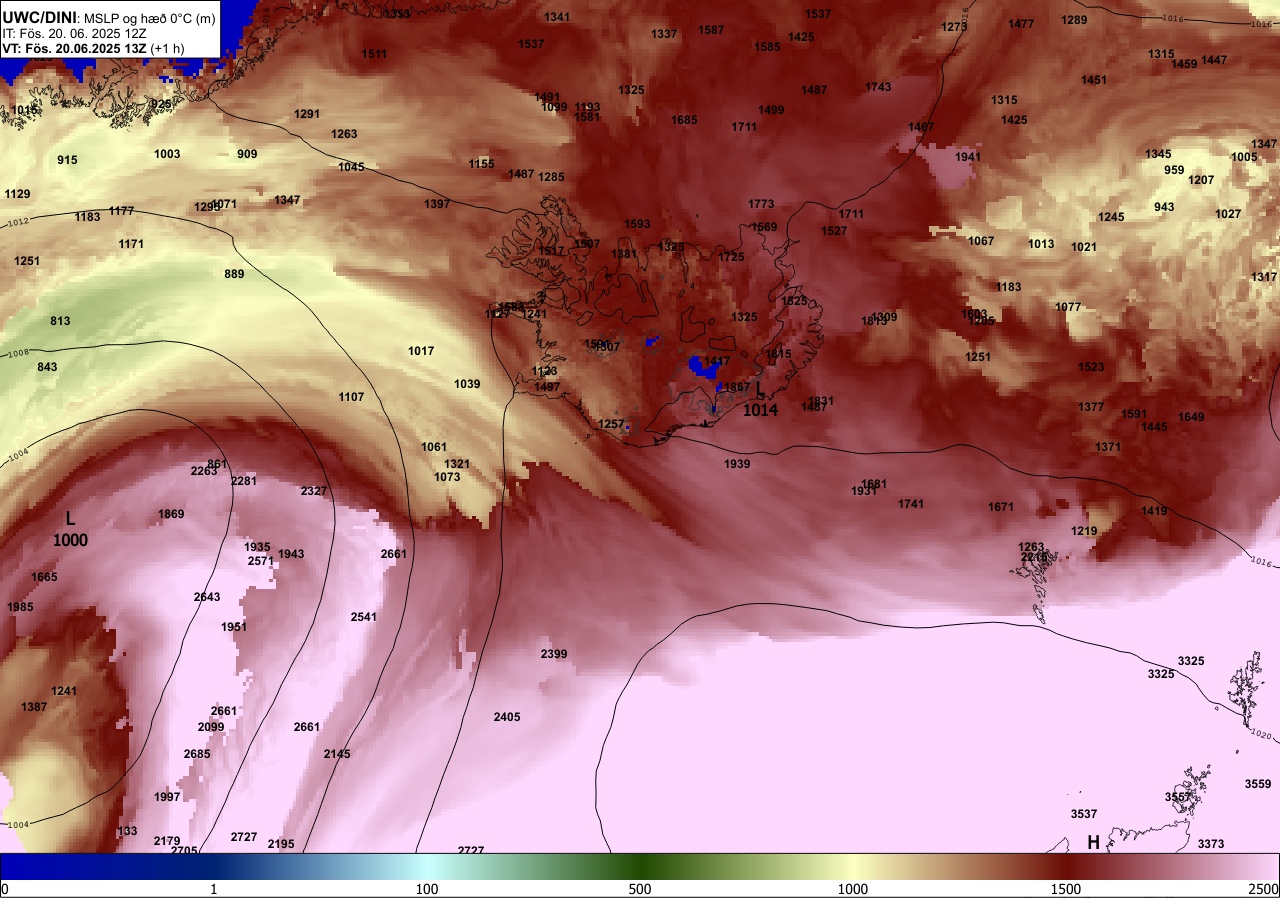Click the 1741 height value
Image resolution: width=1280 pixels, height=898 pixels.
[911, 504]
